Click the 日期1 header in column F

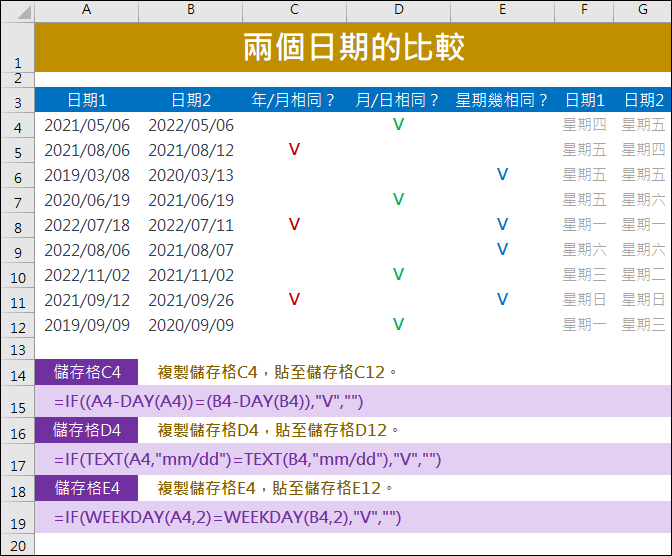584,100
